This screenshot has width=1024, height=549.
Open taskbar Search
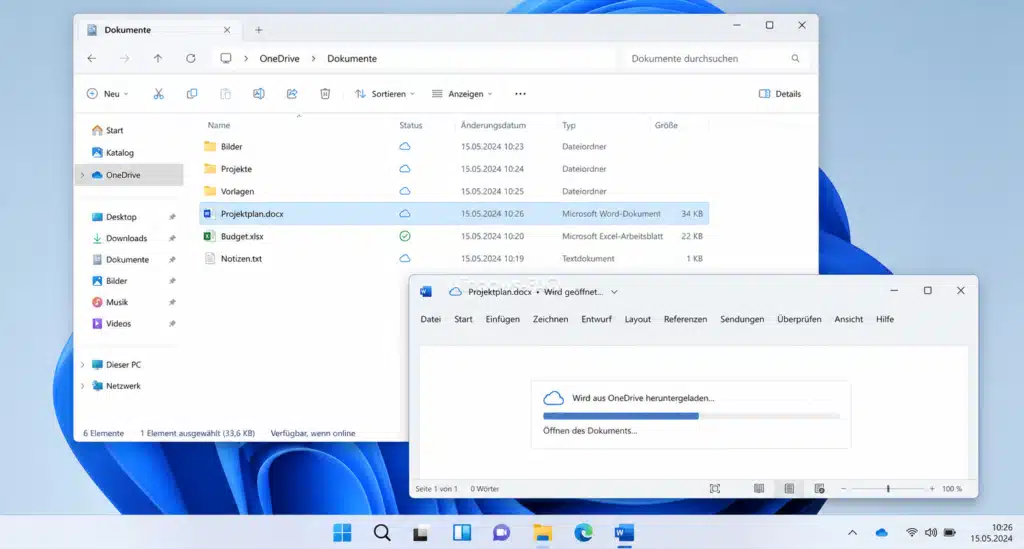click(382, 533)
